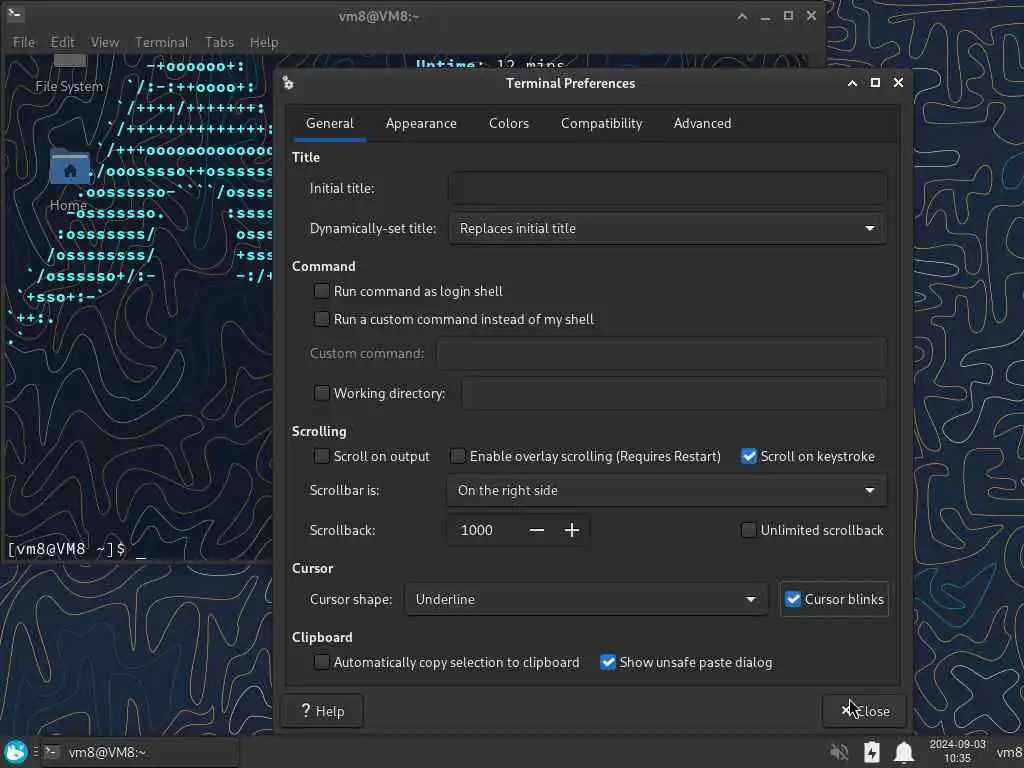Viewport: 1024px width, 768px height.
Task: Go to the Advanced tab
Action: [x=702, y=123]
